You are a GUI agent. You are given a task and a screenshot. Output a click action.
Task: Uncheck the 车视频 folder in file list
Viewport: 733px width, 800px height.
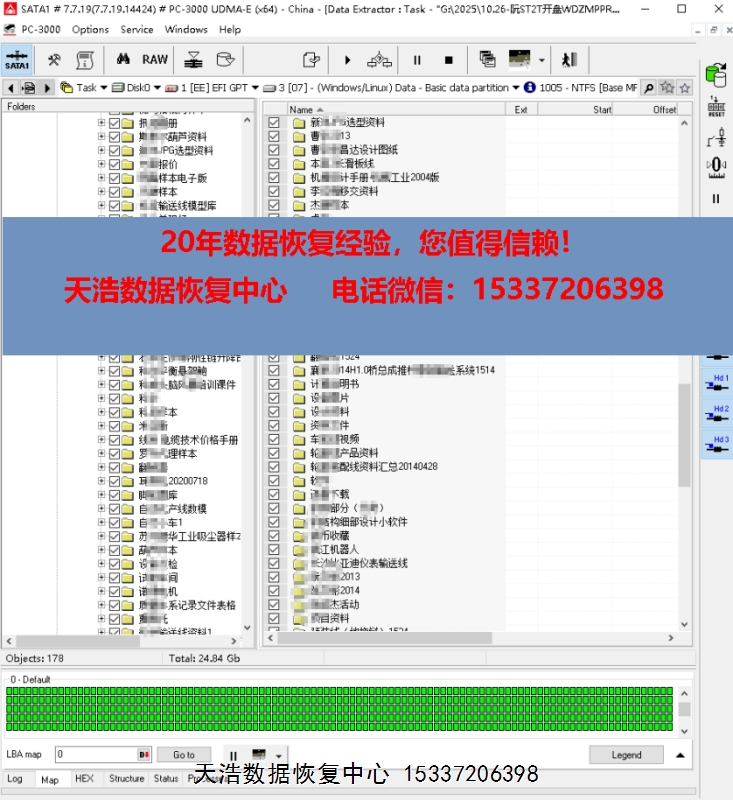coord(274,439)
